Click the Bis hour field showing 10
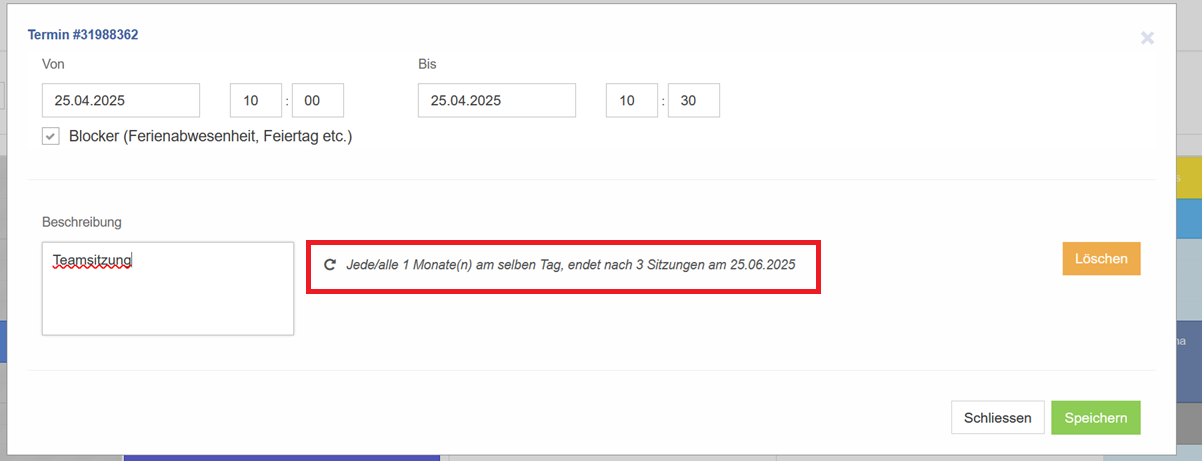The width and height of the screenshot is (1202, 461). point(632,100)
